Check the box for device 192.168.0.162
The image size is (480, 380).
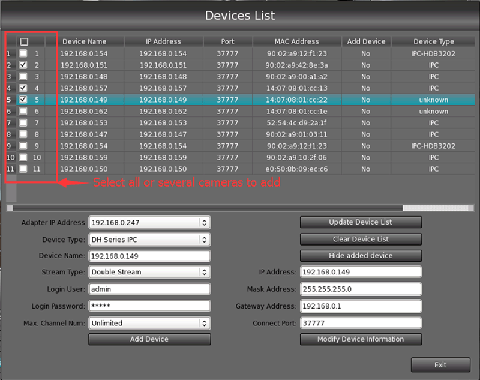click(x=23, y=111)
